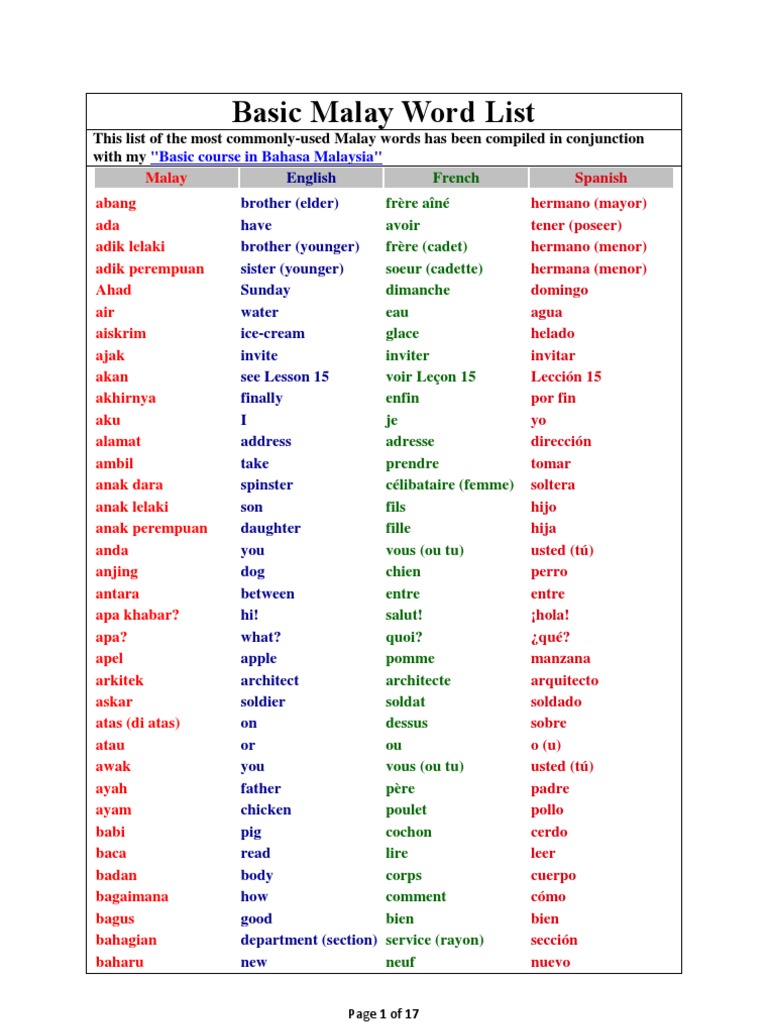Click the Malay entry atas (di atas)
Viewport: 768px width, 1024px height.
137,724
